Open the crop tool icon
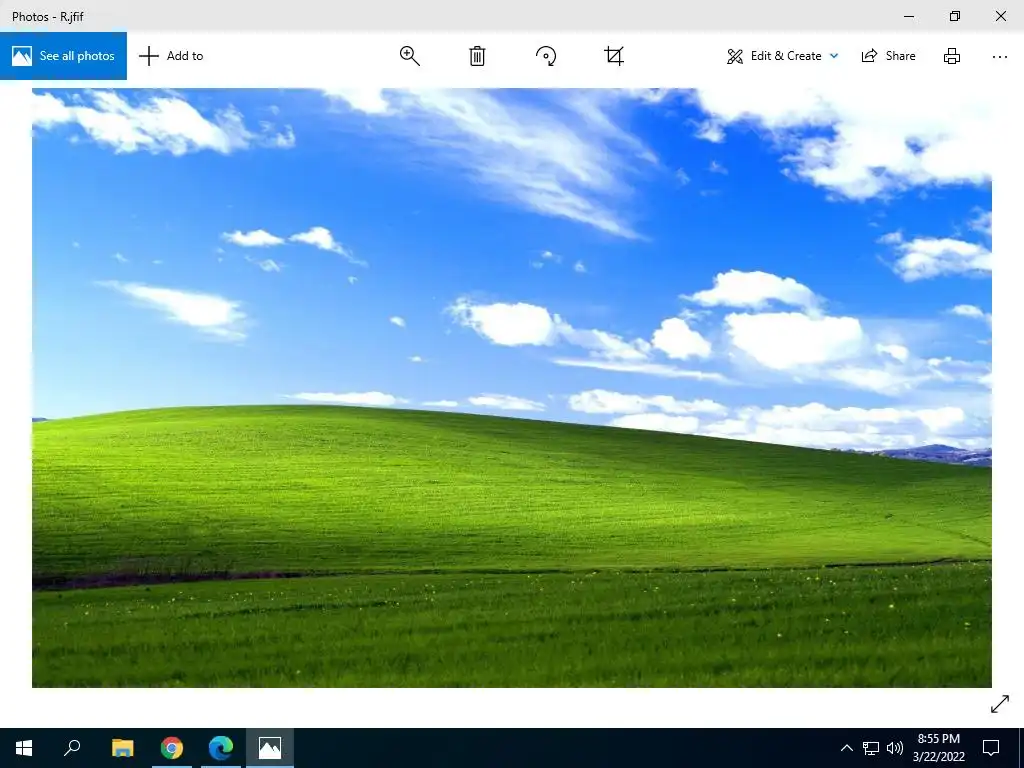Screen dimensions: 1024x768 [614, 56]
